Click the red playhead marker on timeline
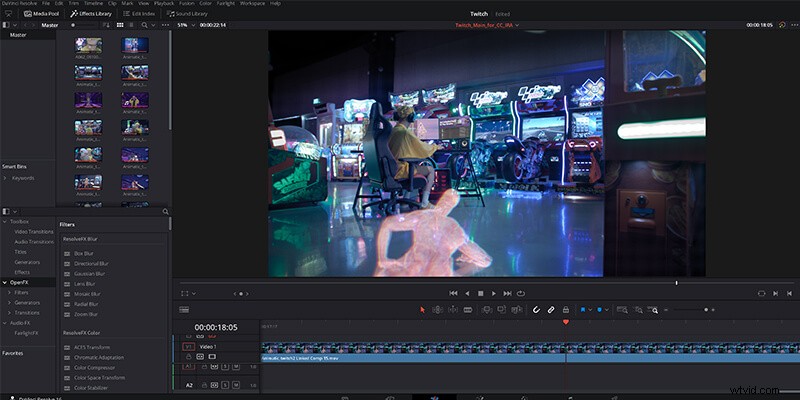The width and height of the screenshot is (800, 400). coord(565,322)
